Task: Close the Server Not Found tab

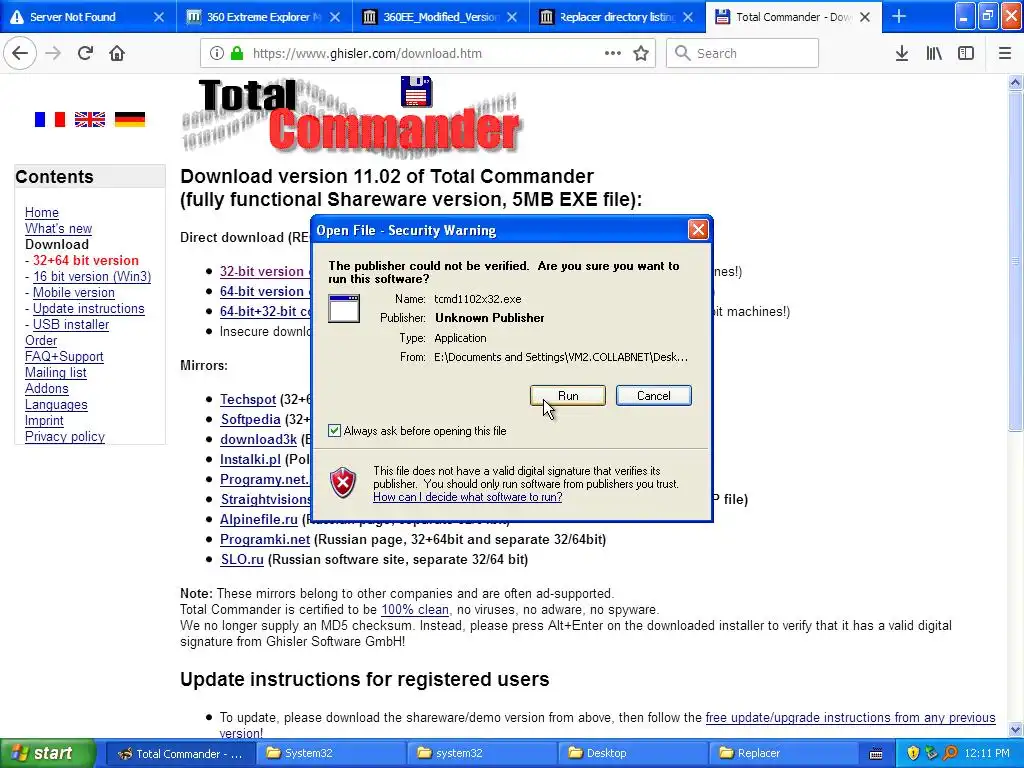Action: 159,17
